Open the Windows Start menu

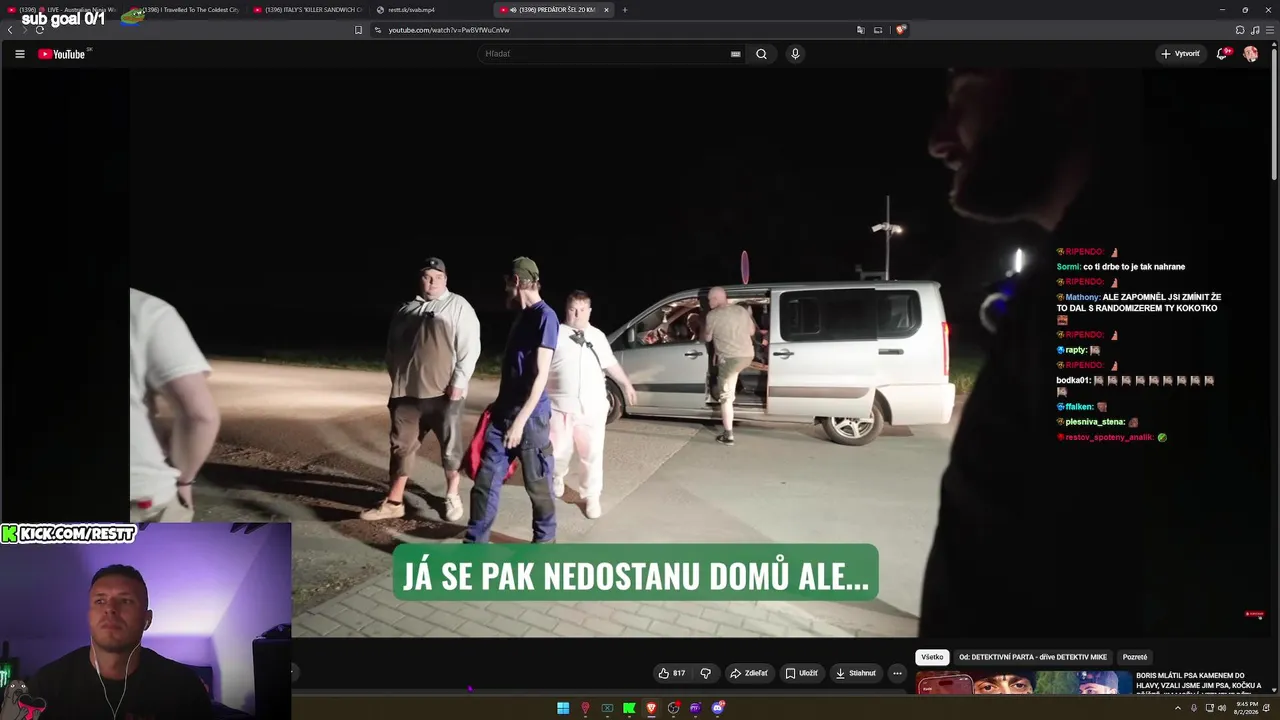point(563,708)
